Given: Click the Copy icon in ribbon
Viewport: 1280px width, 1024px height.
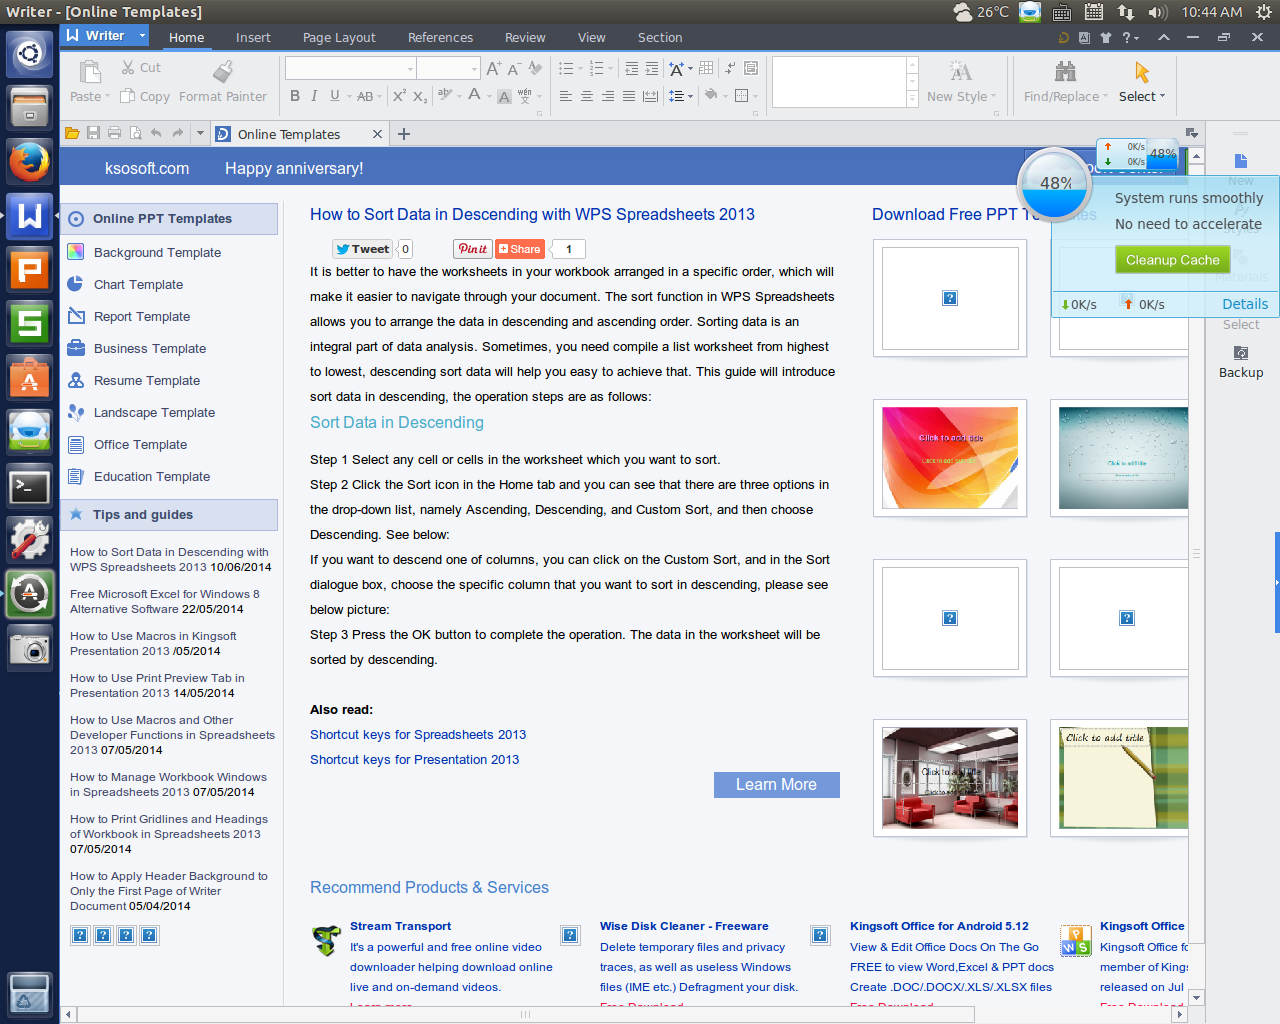Looking at the screenshot, I should pyautogui.click(x=128, y=96).
